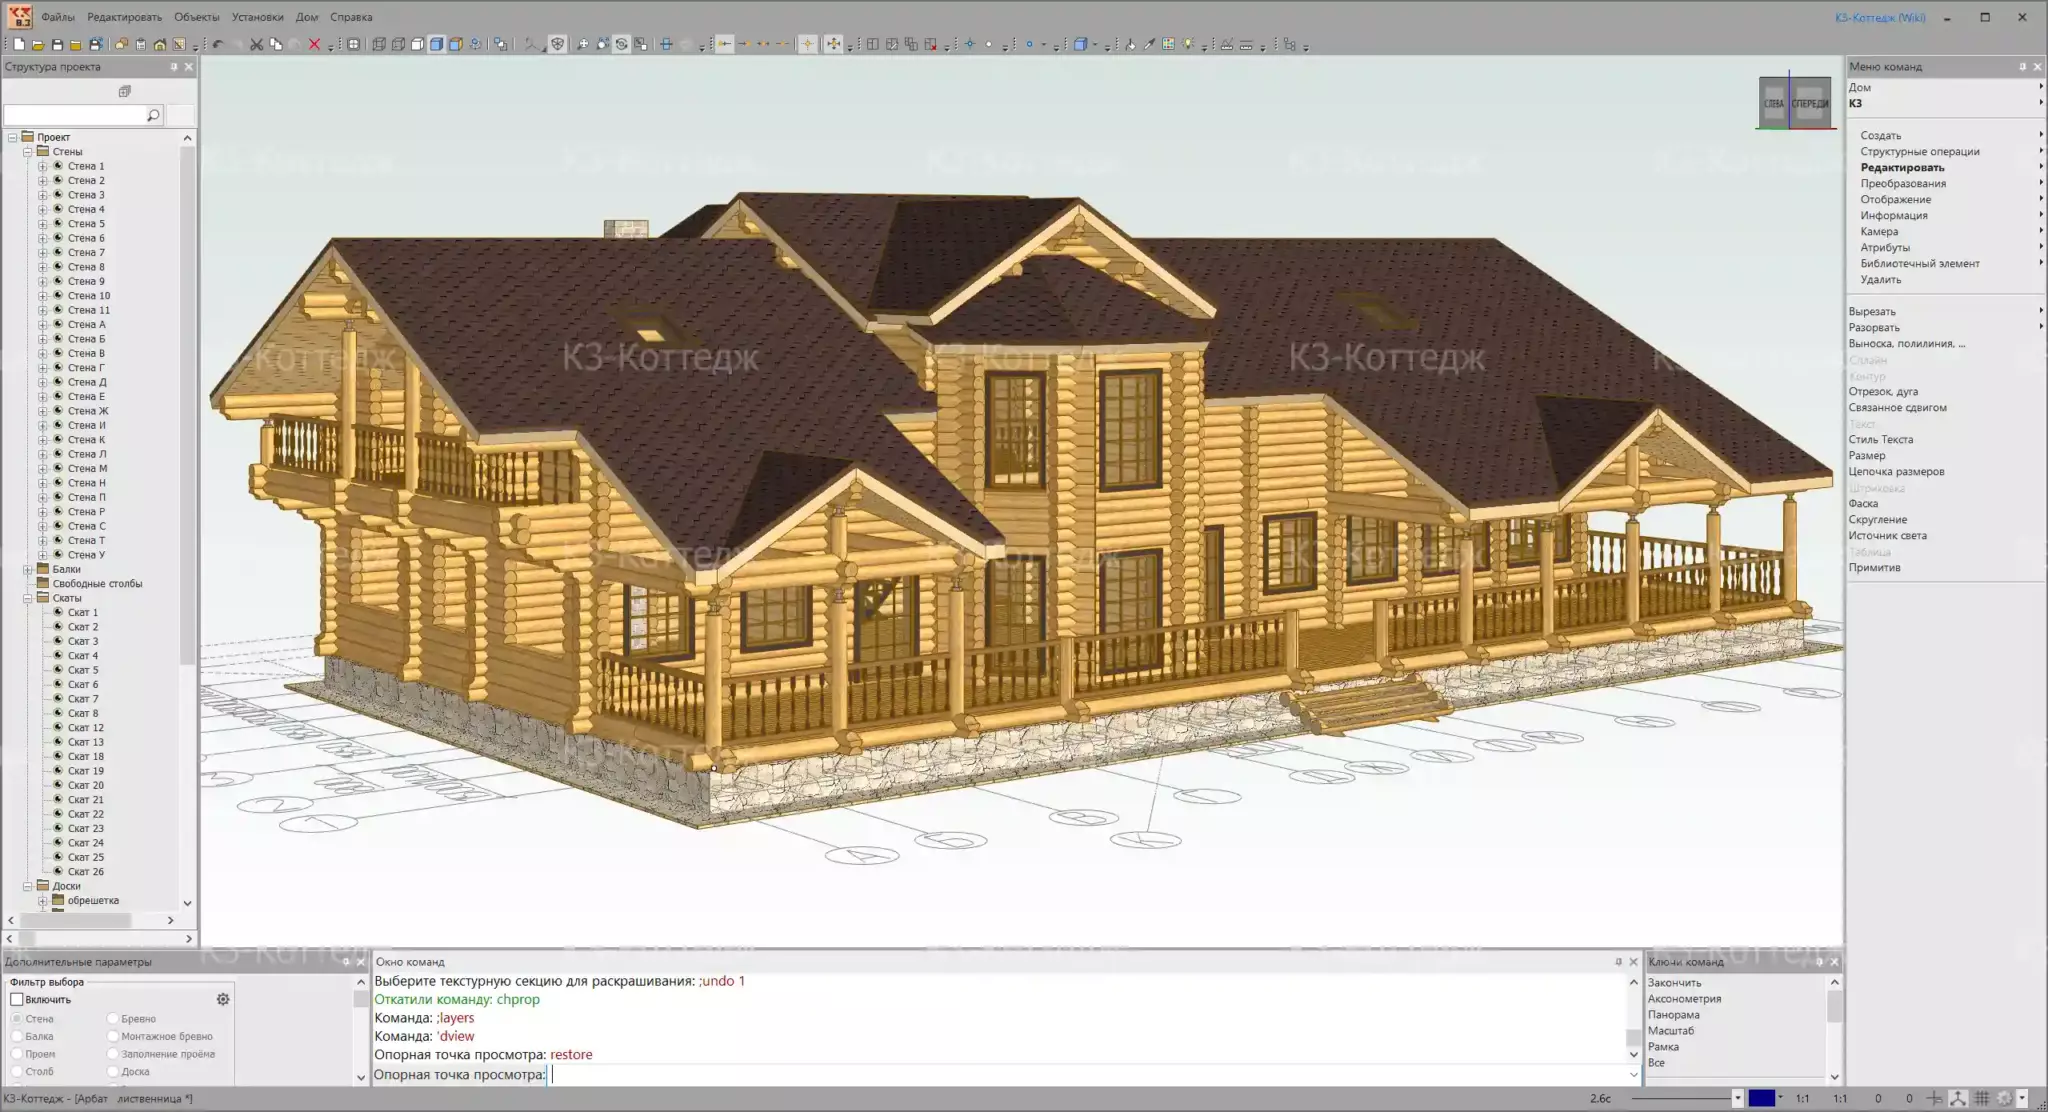
Task: Click the paint bucket fill icon
Action: [x=1130, y=44]
